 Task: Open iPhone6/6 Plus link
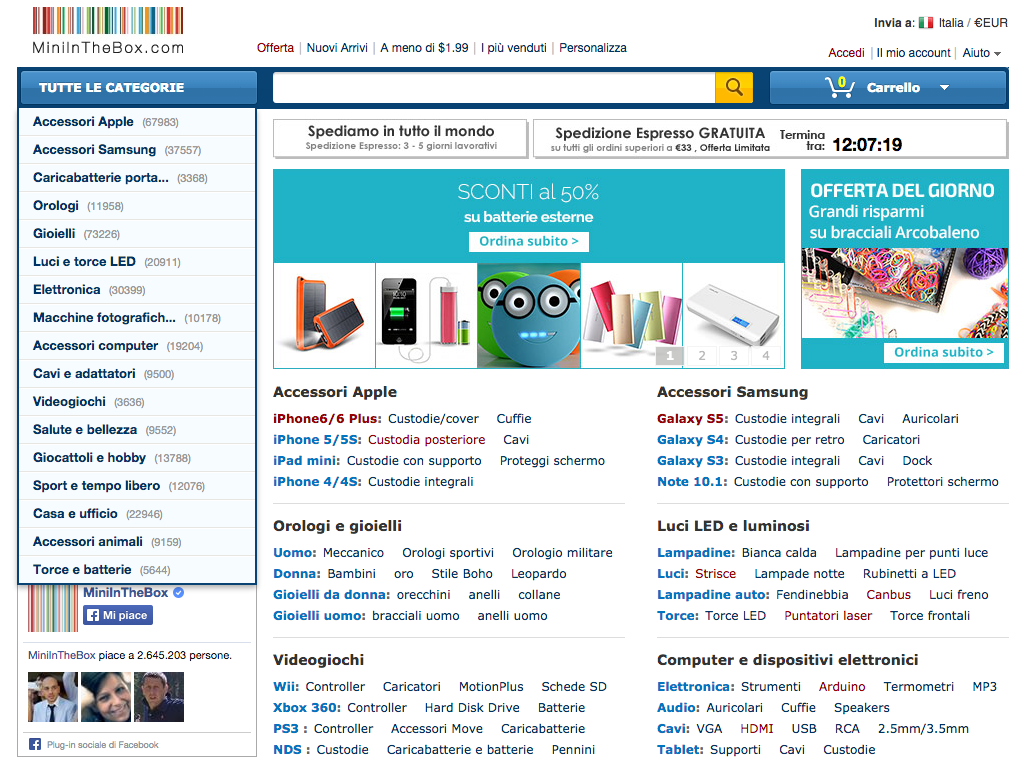point(327,419)
